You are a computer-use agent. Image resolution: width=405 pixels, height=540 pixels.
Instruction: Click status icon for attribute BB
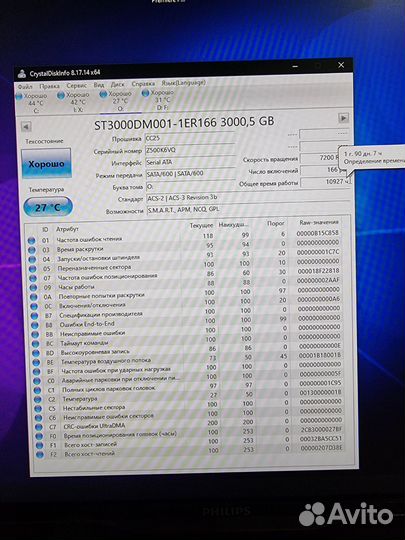point(35,334)
